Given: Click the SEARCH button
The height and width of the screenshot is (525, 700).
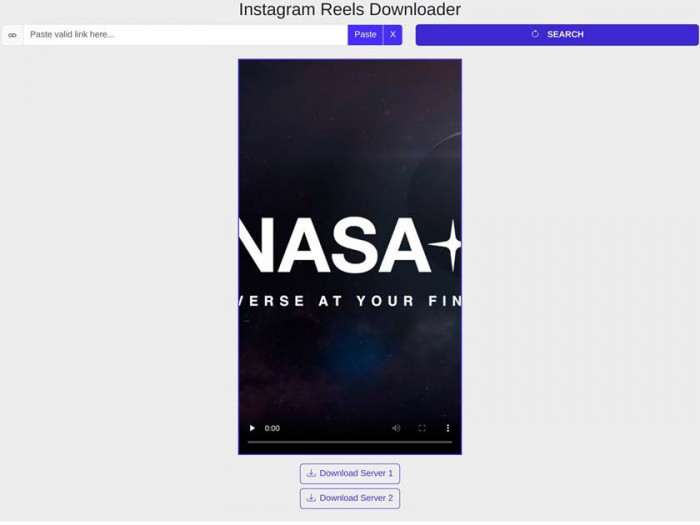Looking at the screenshot, I should (x=557, y=35).
